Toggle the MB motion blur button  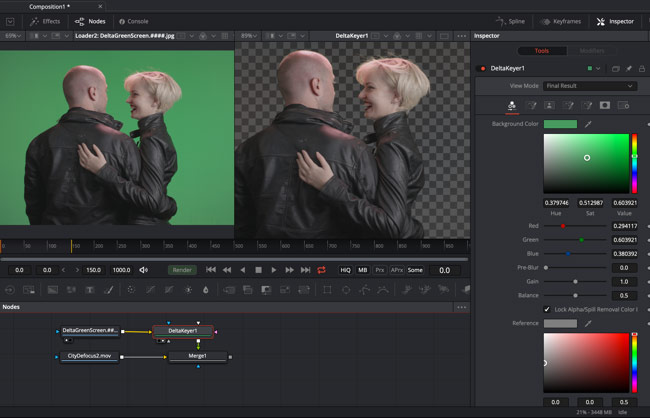[x=363, y=270]
